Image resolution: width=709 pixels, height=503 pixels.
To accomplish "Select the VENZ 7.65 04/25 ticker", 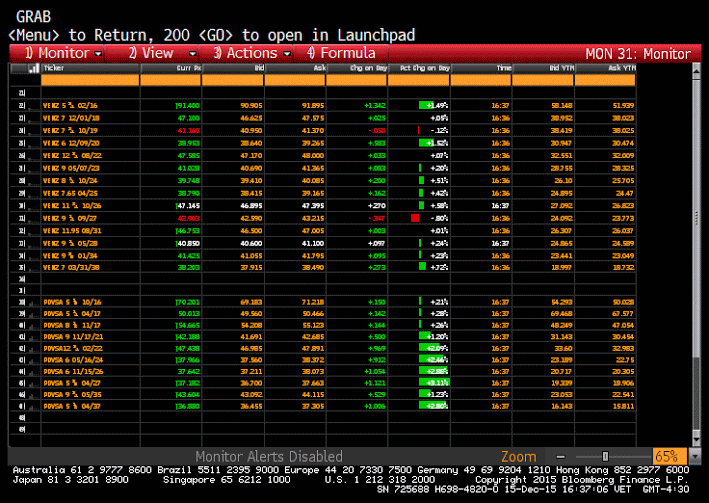I will 70,194.
